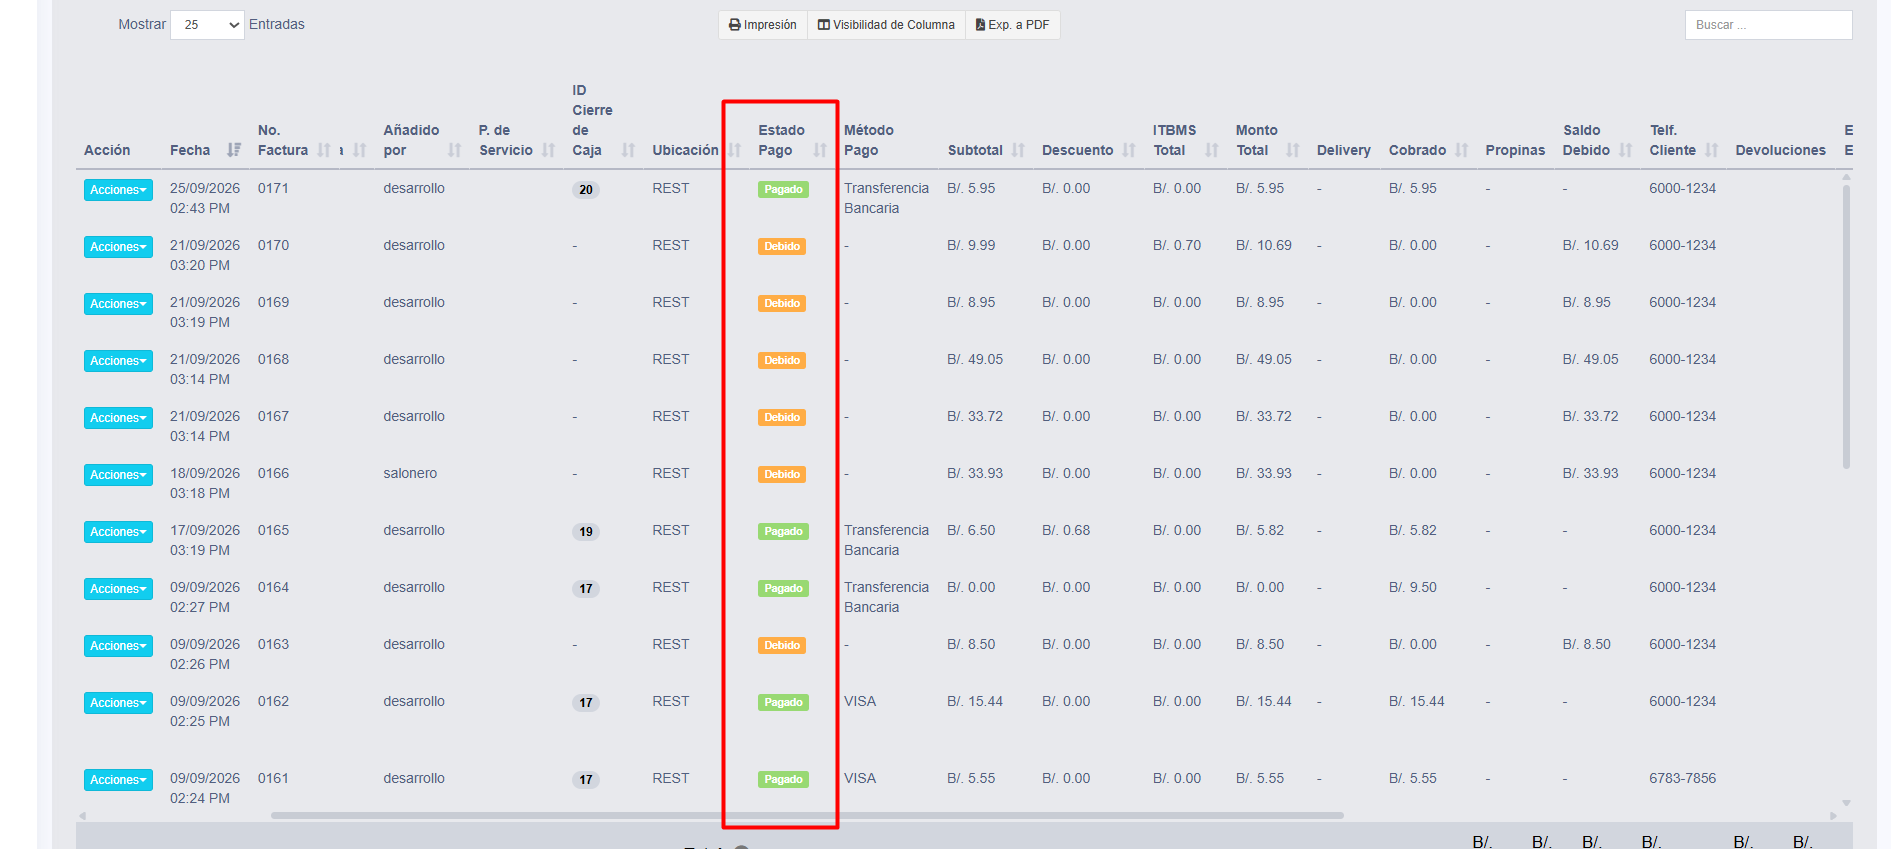Click the Delivery column header
The image size is (1891, 849).
1343,150
